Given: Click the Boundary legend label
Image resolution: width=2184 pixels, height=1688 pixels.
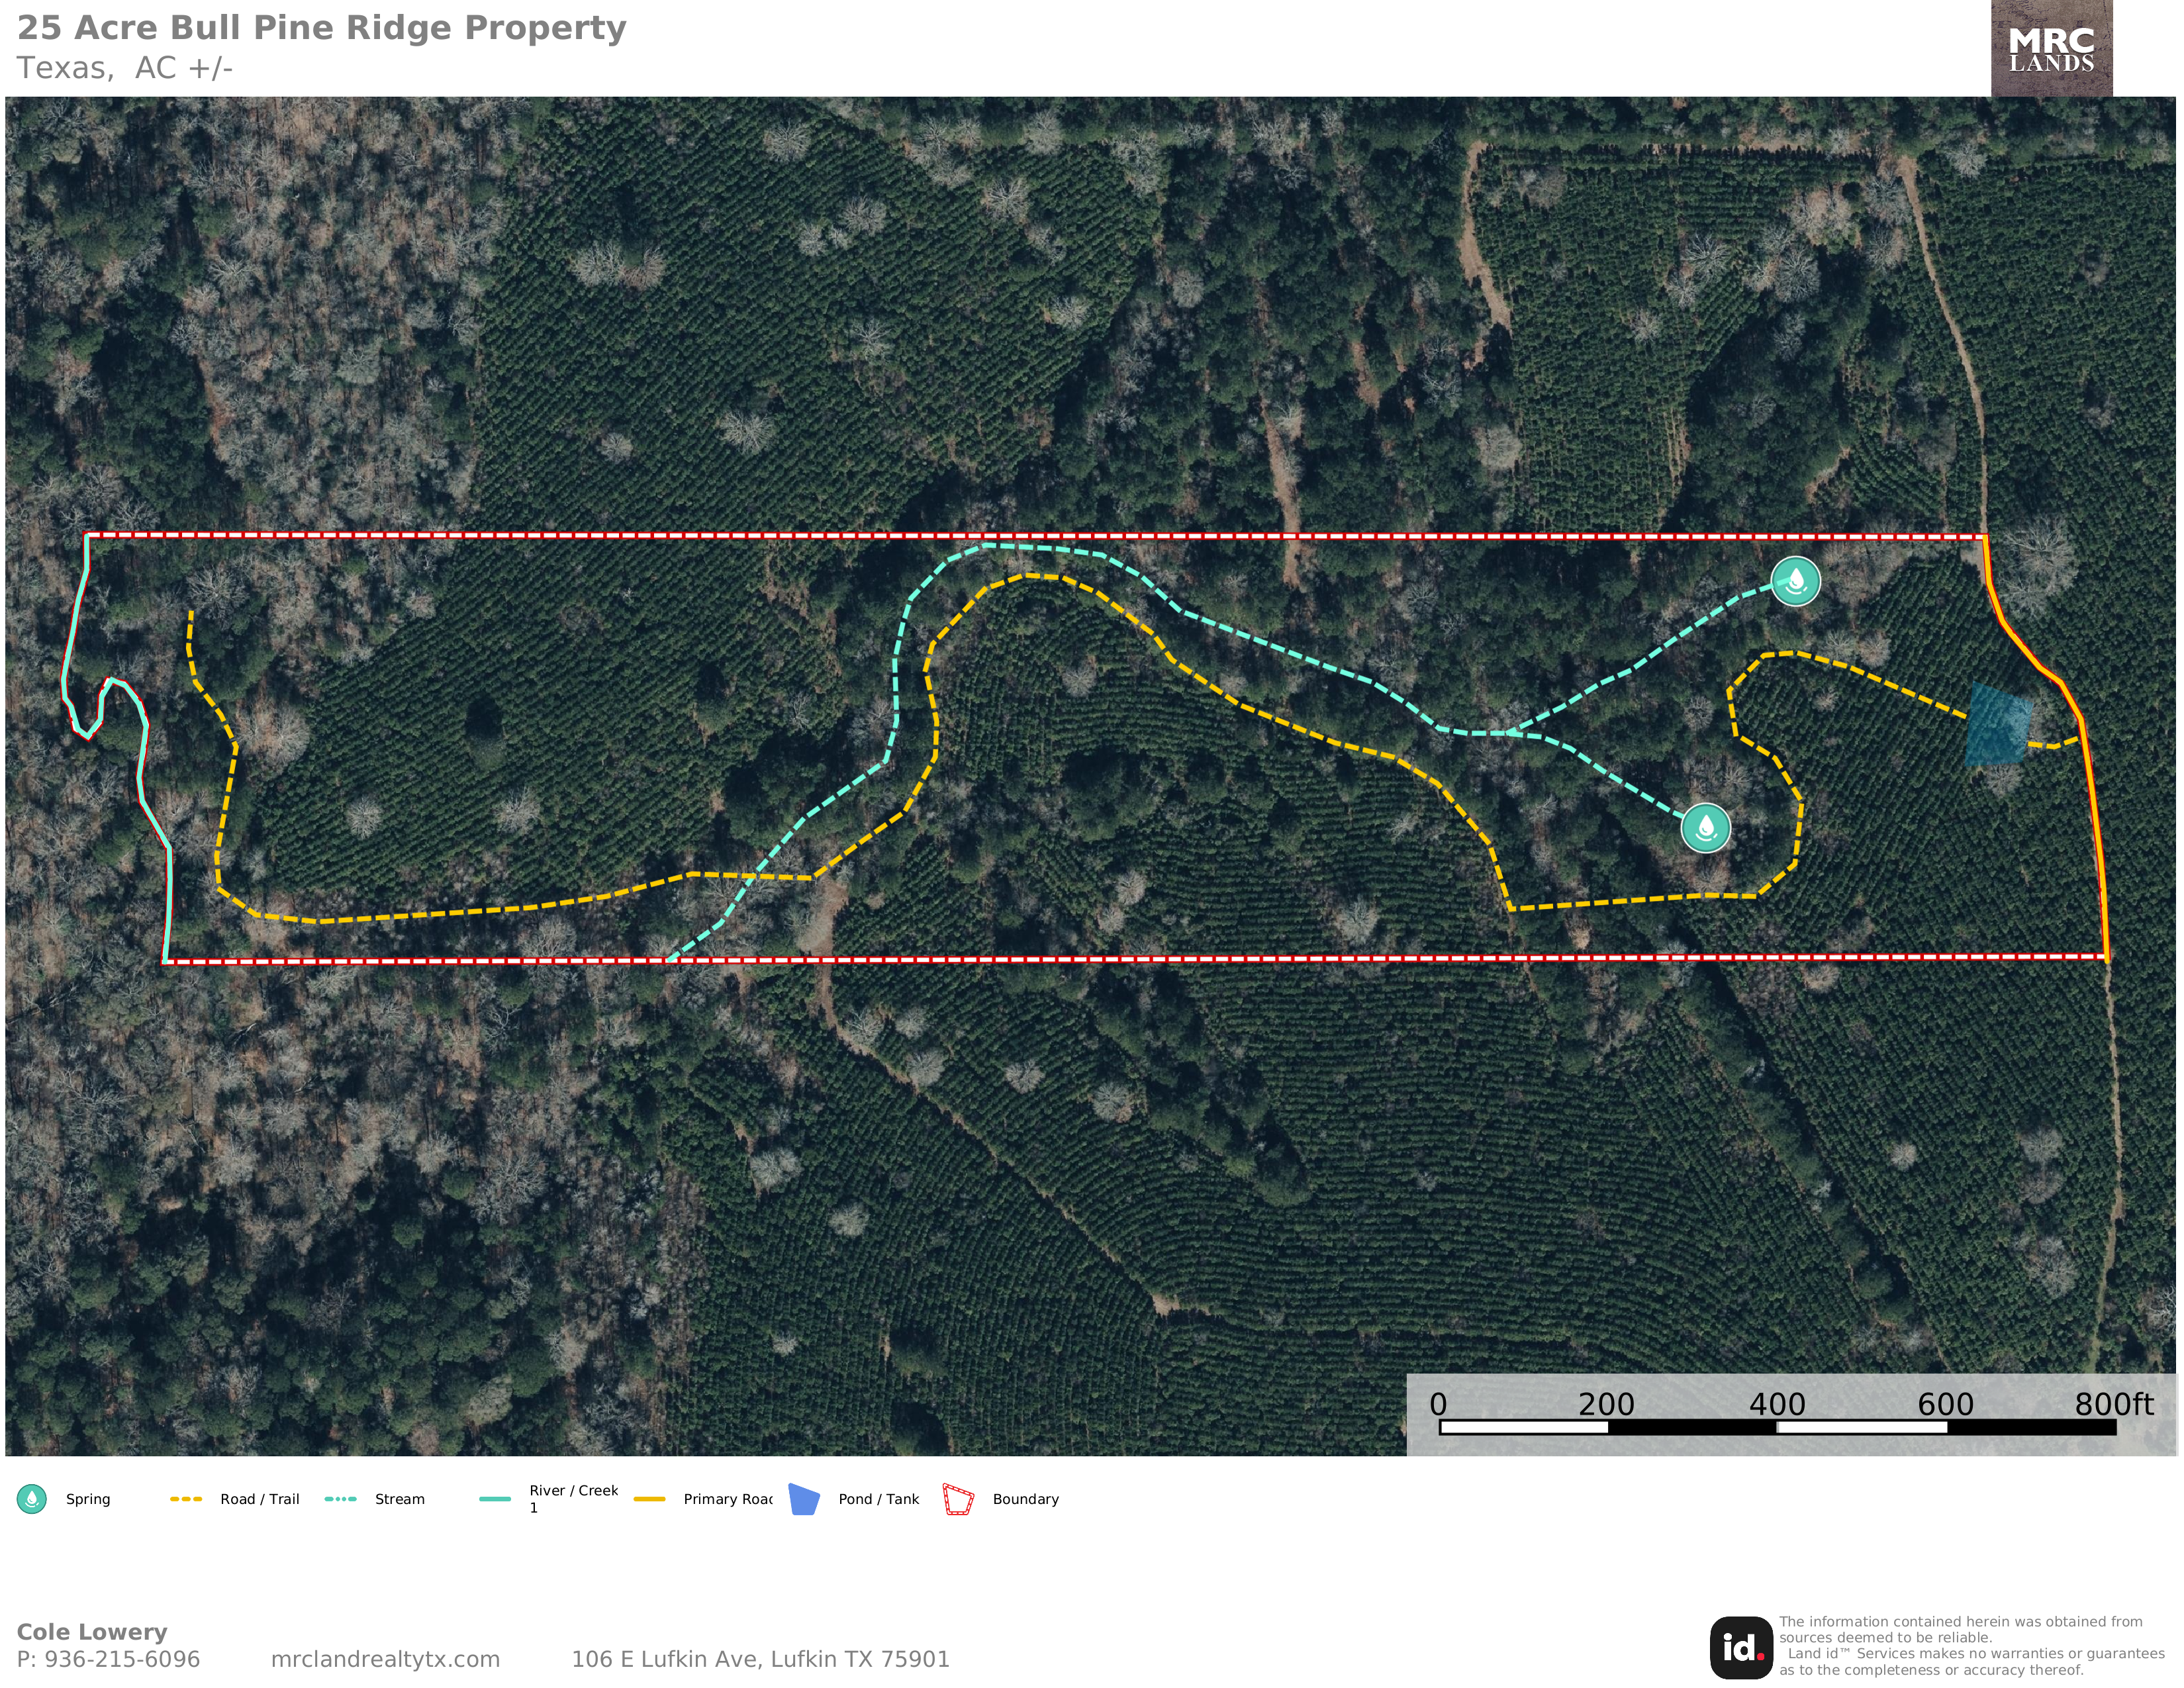Looking at the screenshot, I should point(1025,1499).
